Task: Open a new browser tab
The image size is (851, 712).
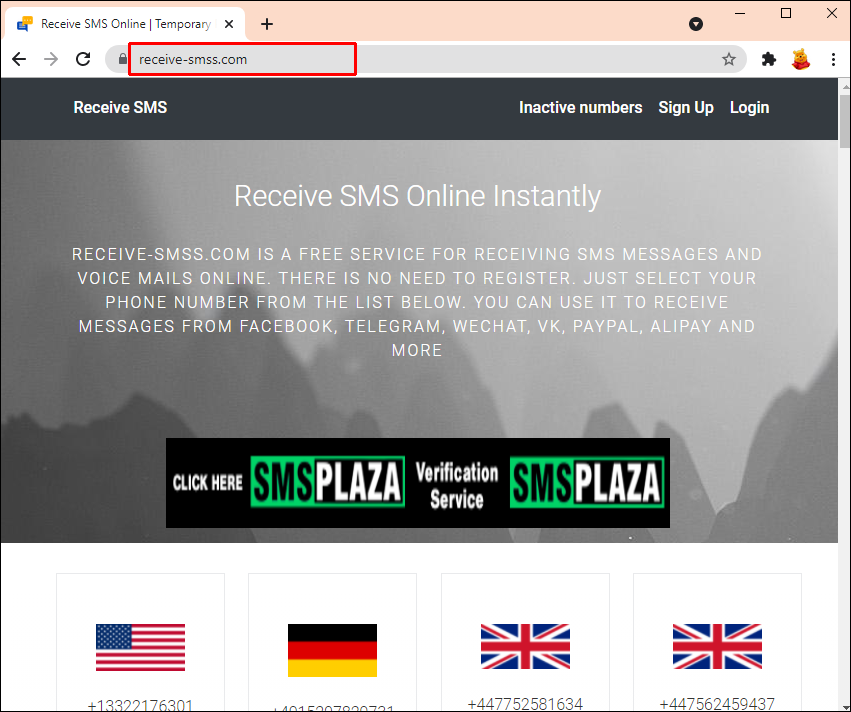Action: 266,24
